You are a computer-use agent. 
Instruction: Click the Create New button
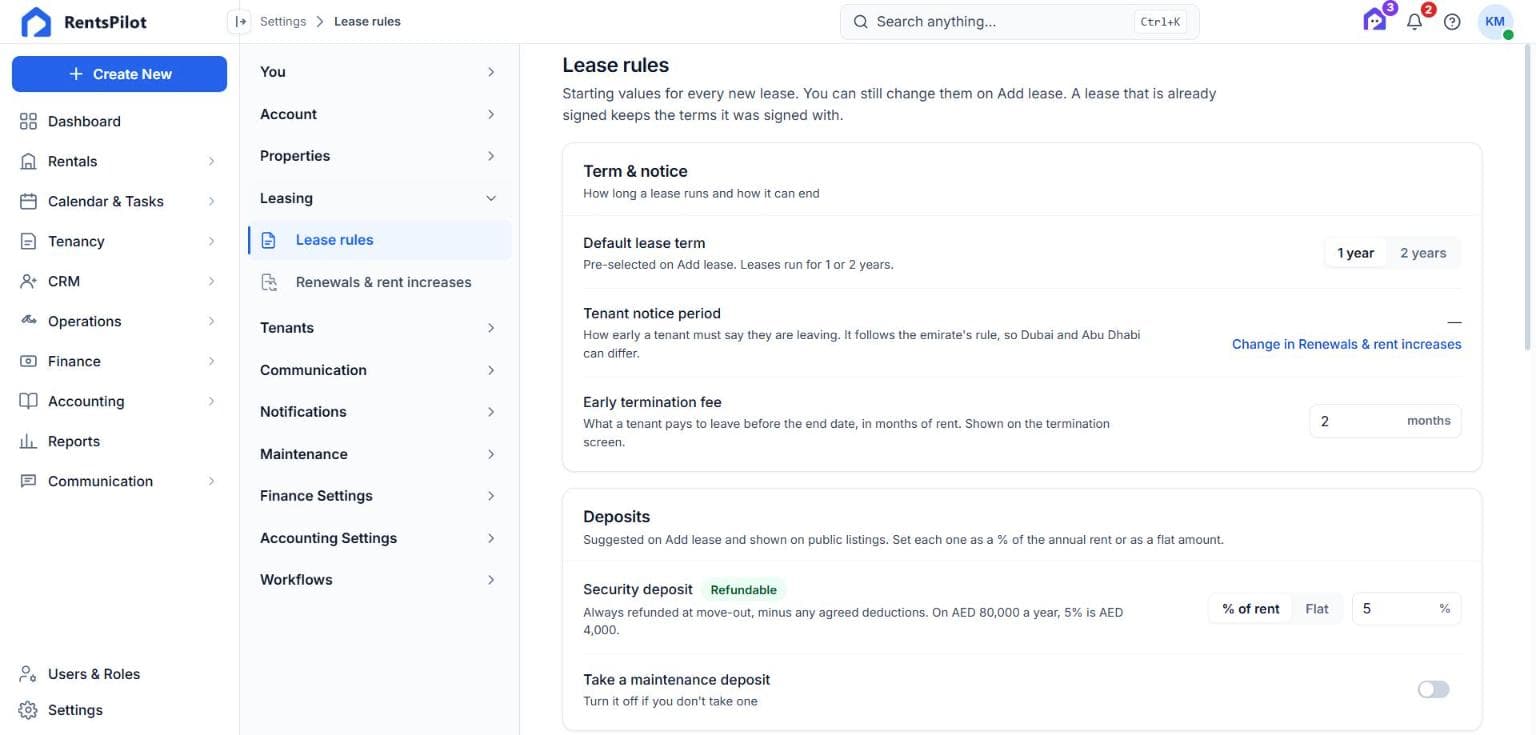(x=119, y=74)
